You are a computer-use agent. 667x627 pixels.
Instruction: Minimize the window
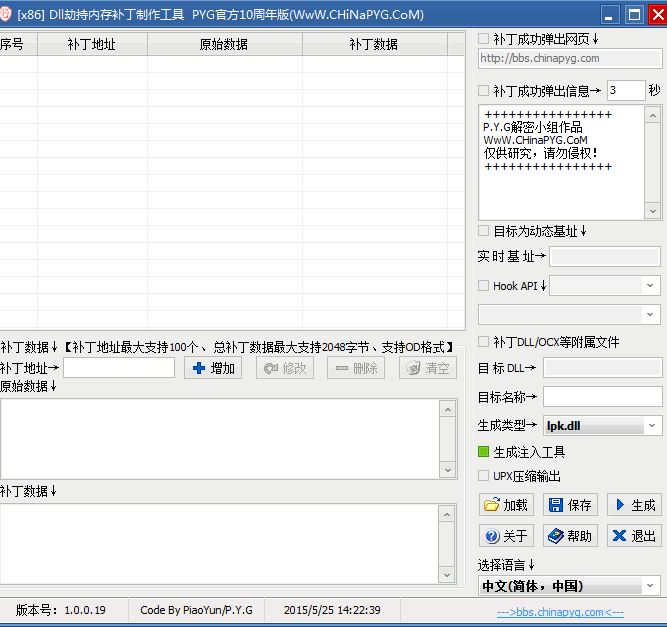pyautogui.click(x=610, y=15)
